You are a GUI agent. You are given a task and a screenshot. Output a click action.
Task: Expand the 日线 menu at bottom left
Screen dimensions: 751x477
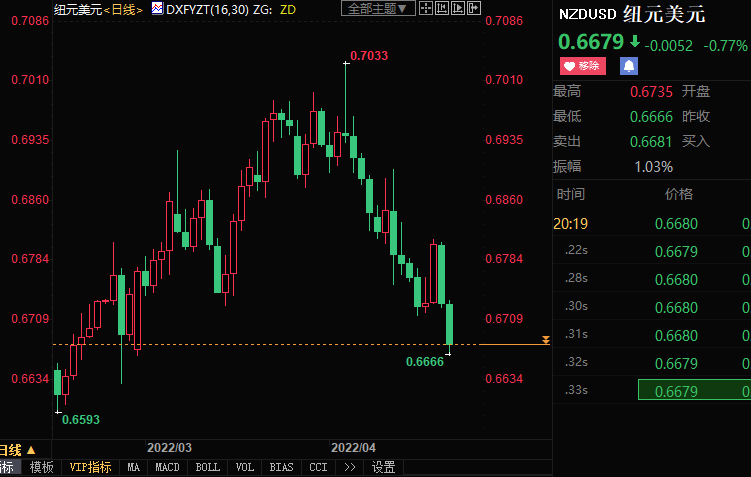tap(18, 450)
